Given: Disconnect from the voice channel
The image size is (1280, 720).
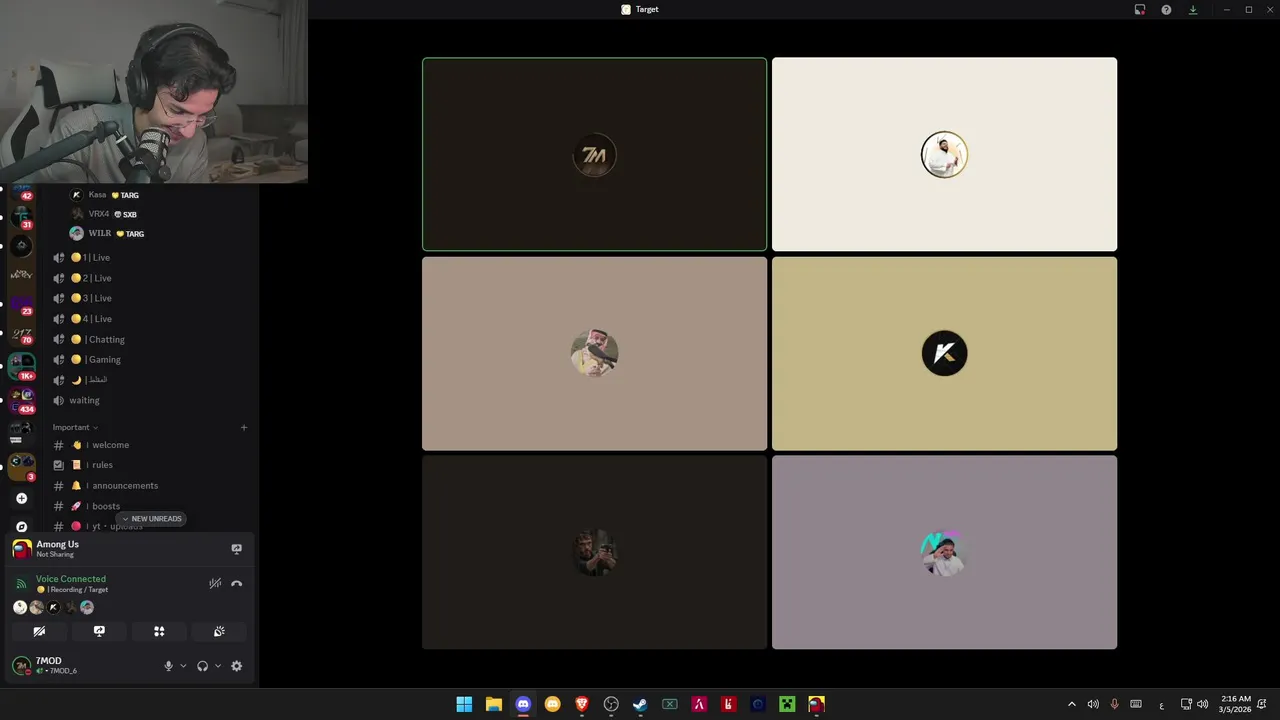Looking at the screenshot, I should 236,584.
